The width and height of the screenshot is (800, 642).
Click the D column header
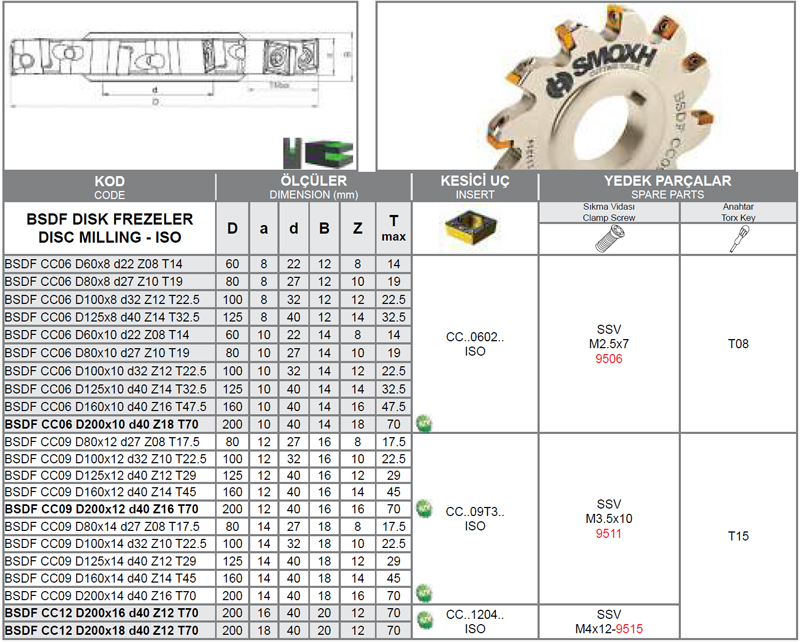(x=232, y=228)
